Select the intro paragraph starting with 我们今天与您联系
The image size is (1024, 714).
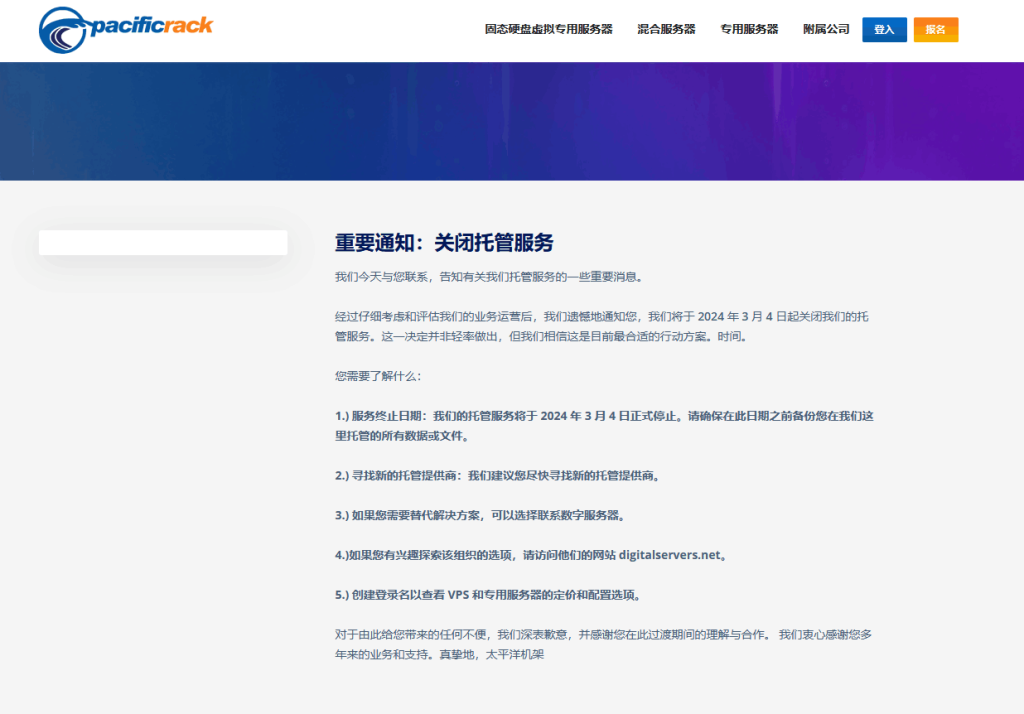[490, 276]
